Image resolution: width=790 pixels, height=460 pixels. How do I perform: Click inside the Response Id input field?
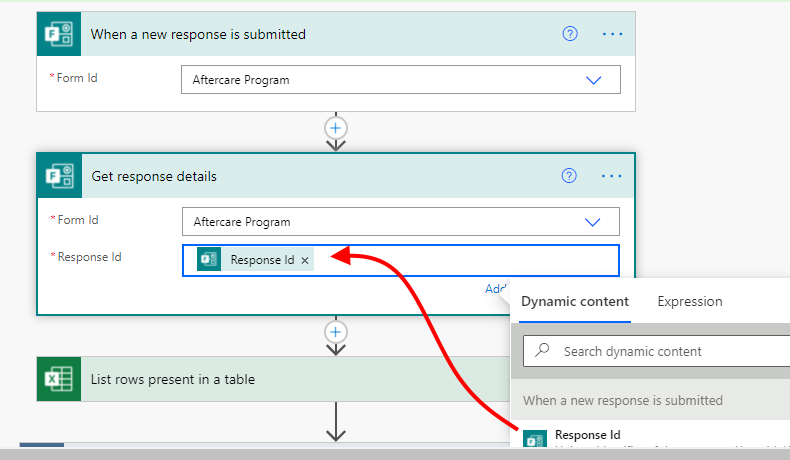point(401,260)
